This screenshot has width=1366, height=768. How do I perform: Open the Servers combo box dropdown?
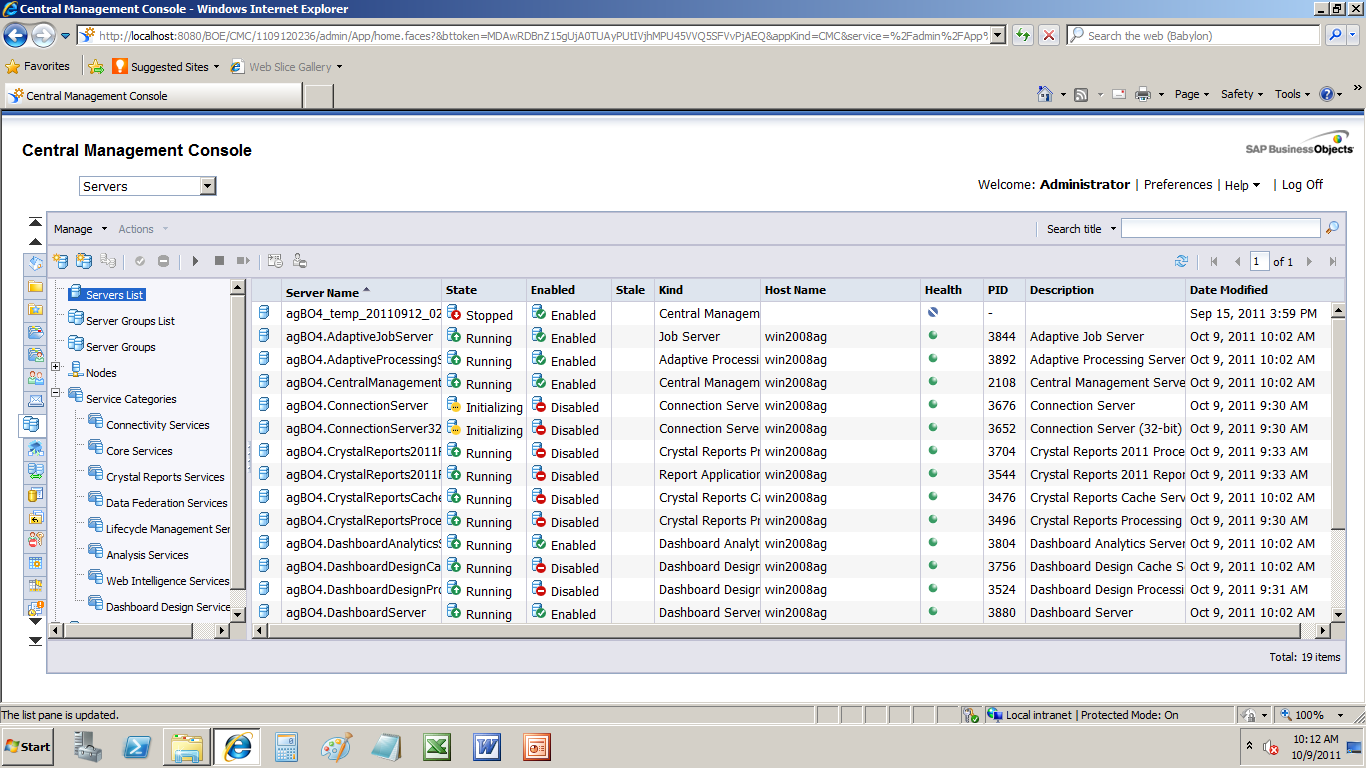pos(207,186)
